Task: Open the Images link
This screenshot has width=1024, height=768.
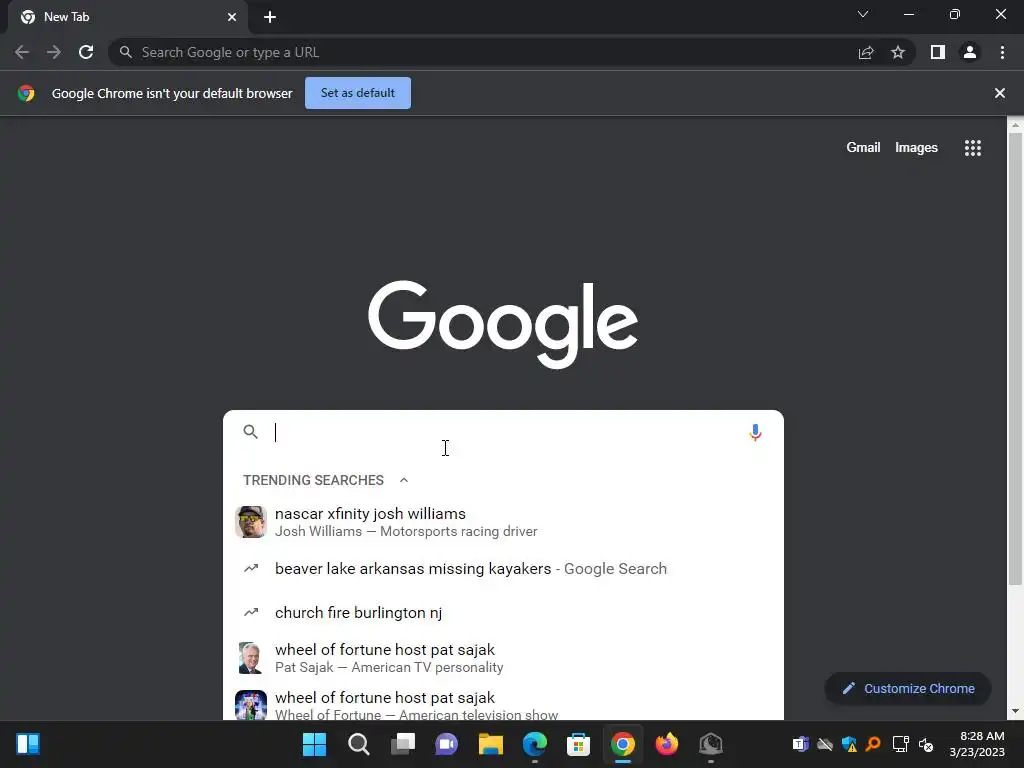Action: click(916, 148)
